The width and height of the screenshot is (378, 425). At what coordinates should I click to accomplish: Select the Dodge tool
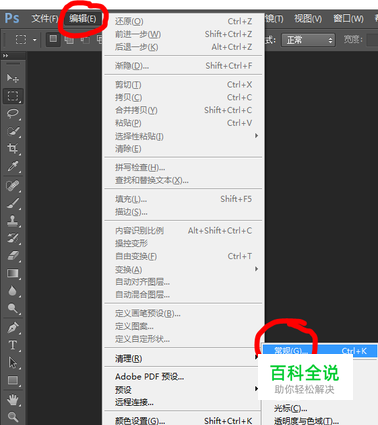point(13,308)
